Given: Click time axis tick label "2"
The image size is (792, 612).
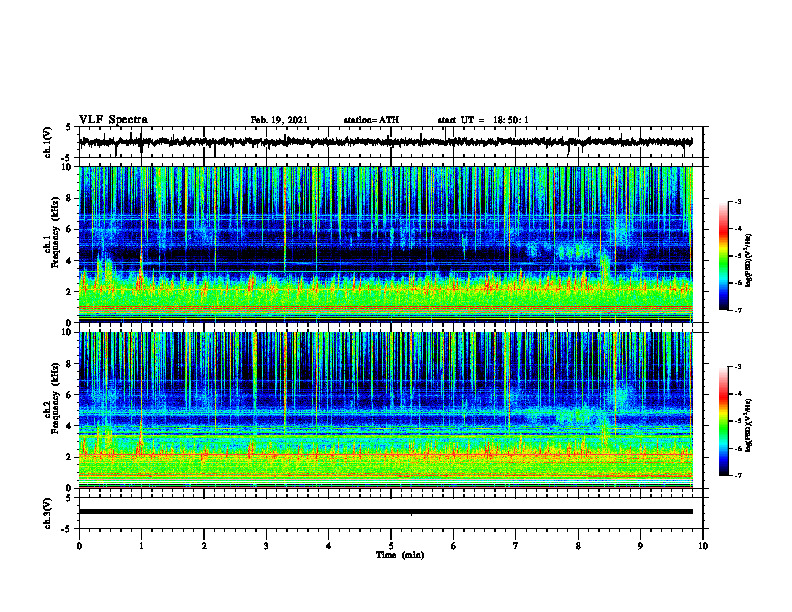Looking at the screenshot, I should tap(204, 546).
